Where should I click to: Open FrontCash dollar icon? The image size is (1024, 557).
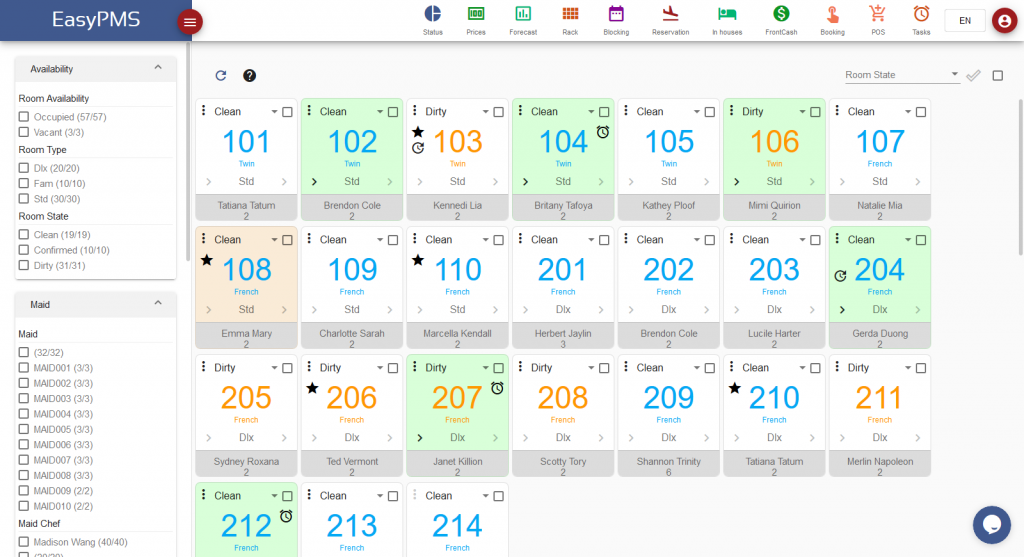coord(781,20)
